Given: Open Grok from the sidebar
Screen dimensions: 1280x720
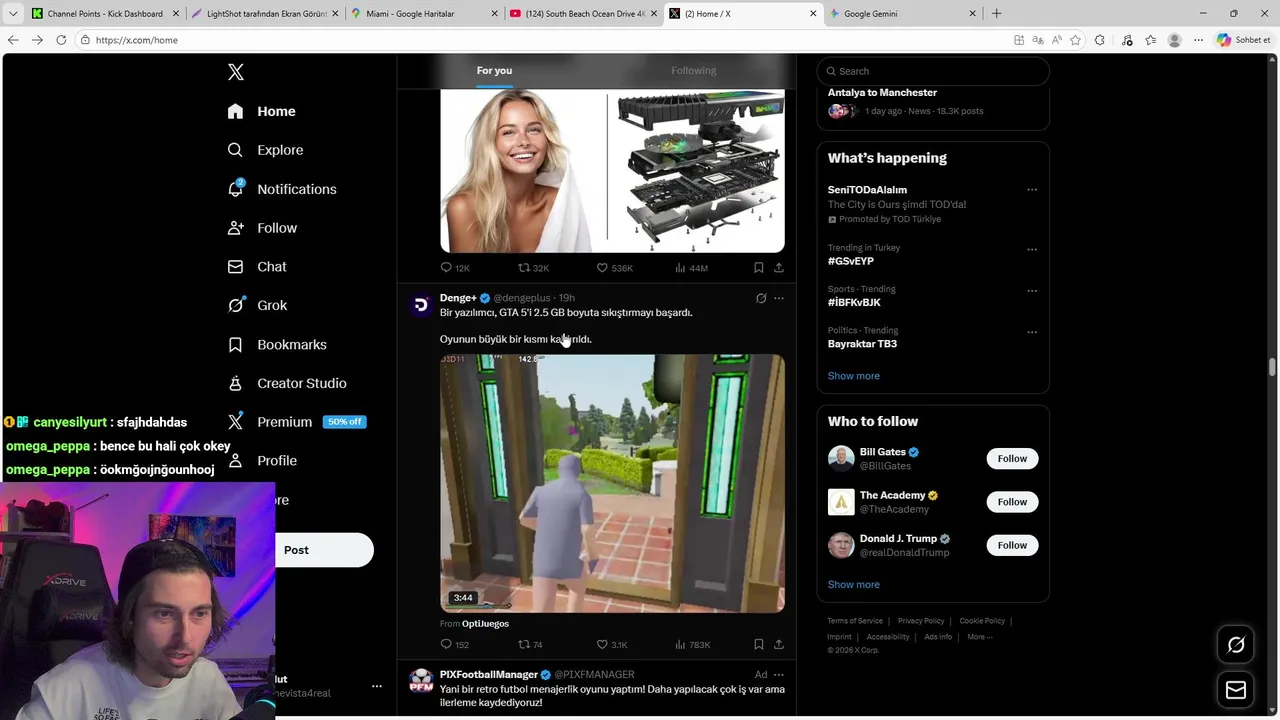Looking at the screenshot, I should 235,305.
